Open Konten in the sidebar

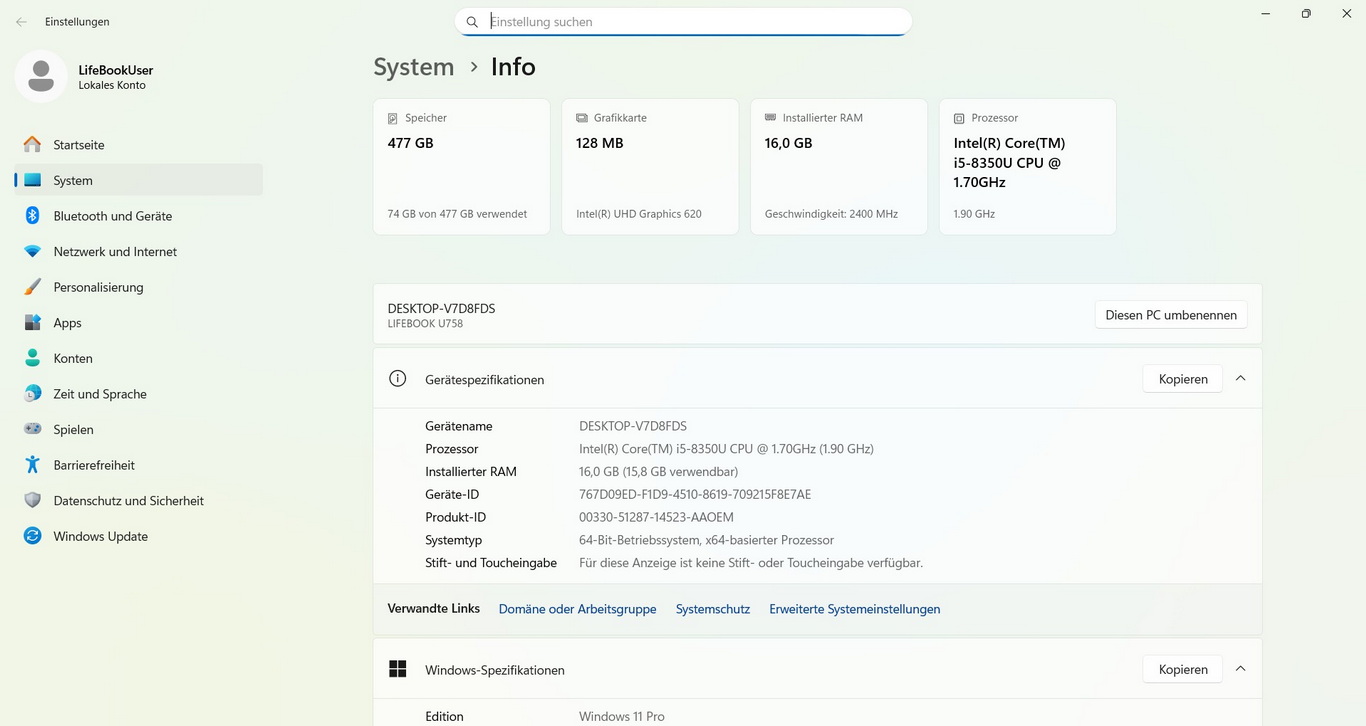73,358
